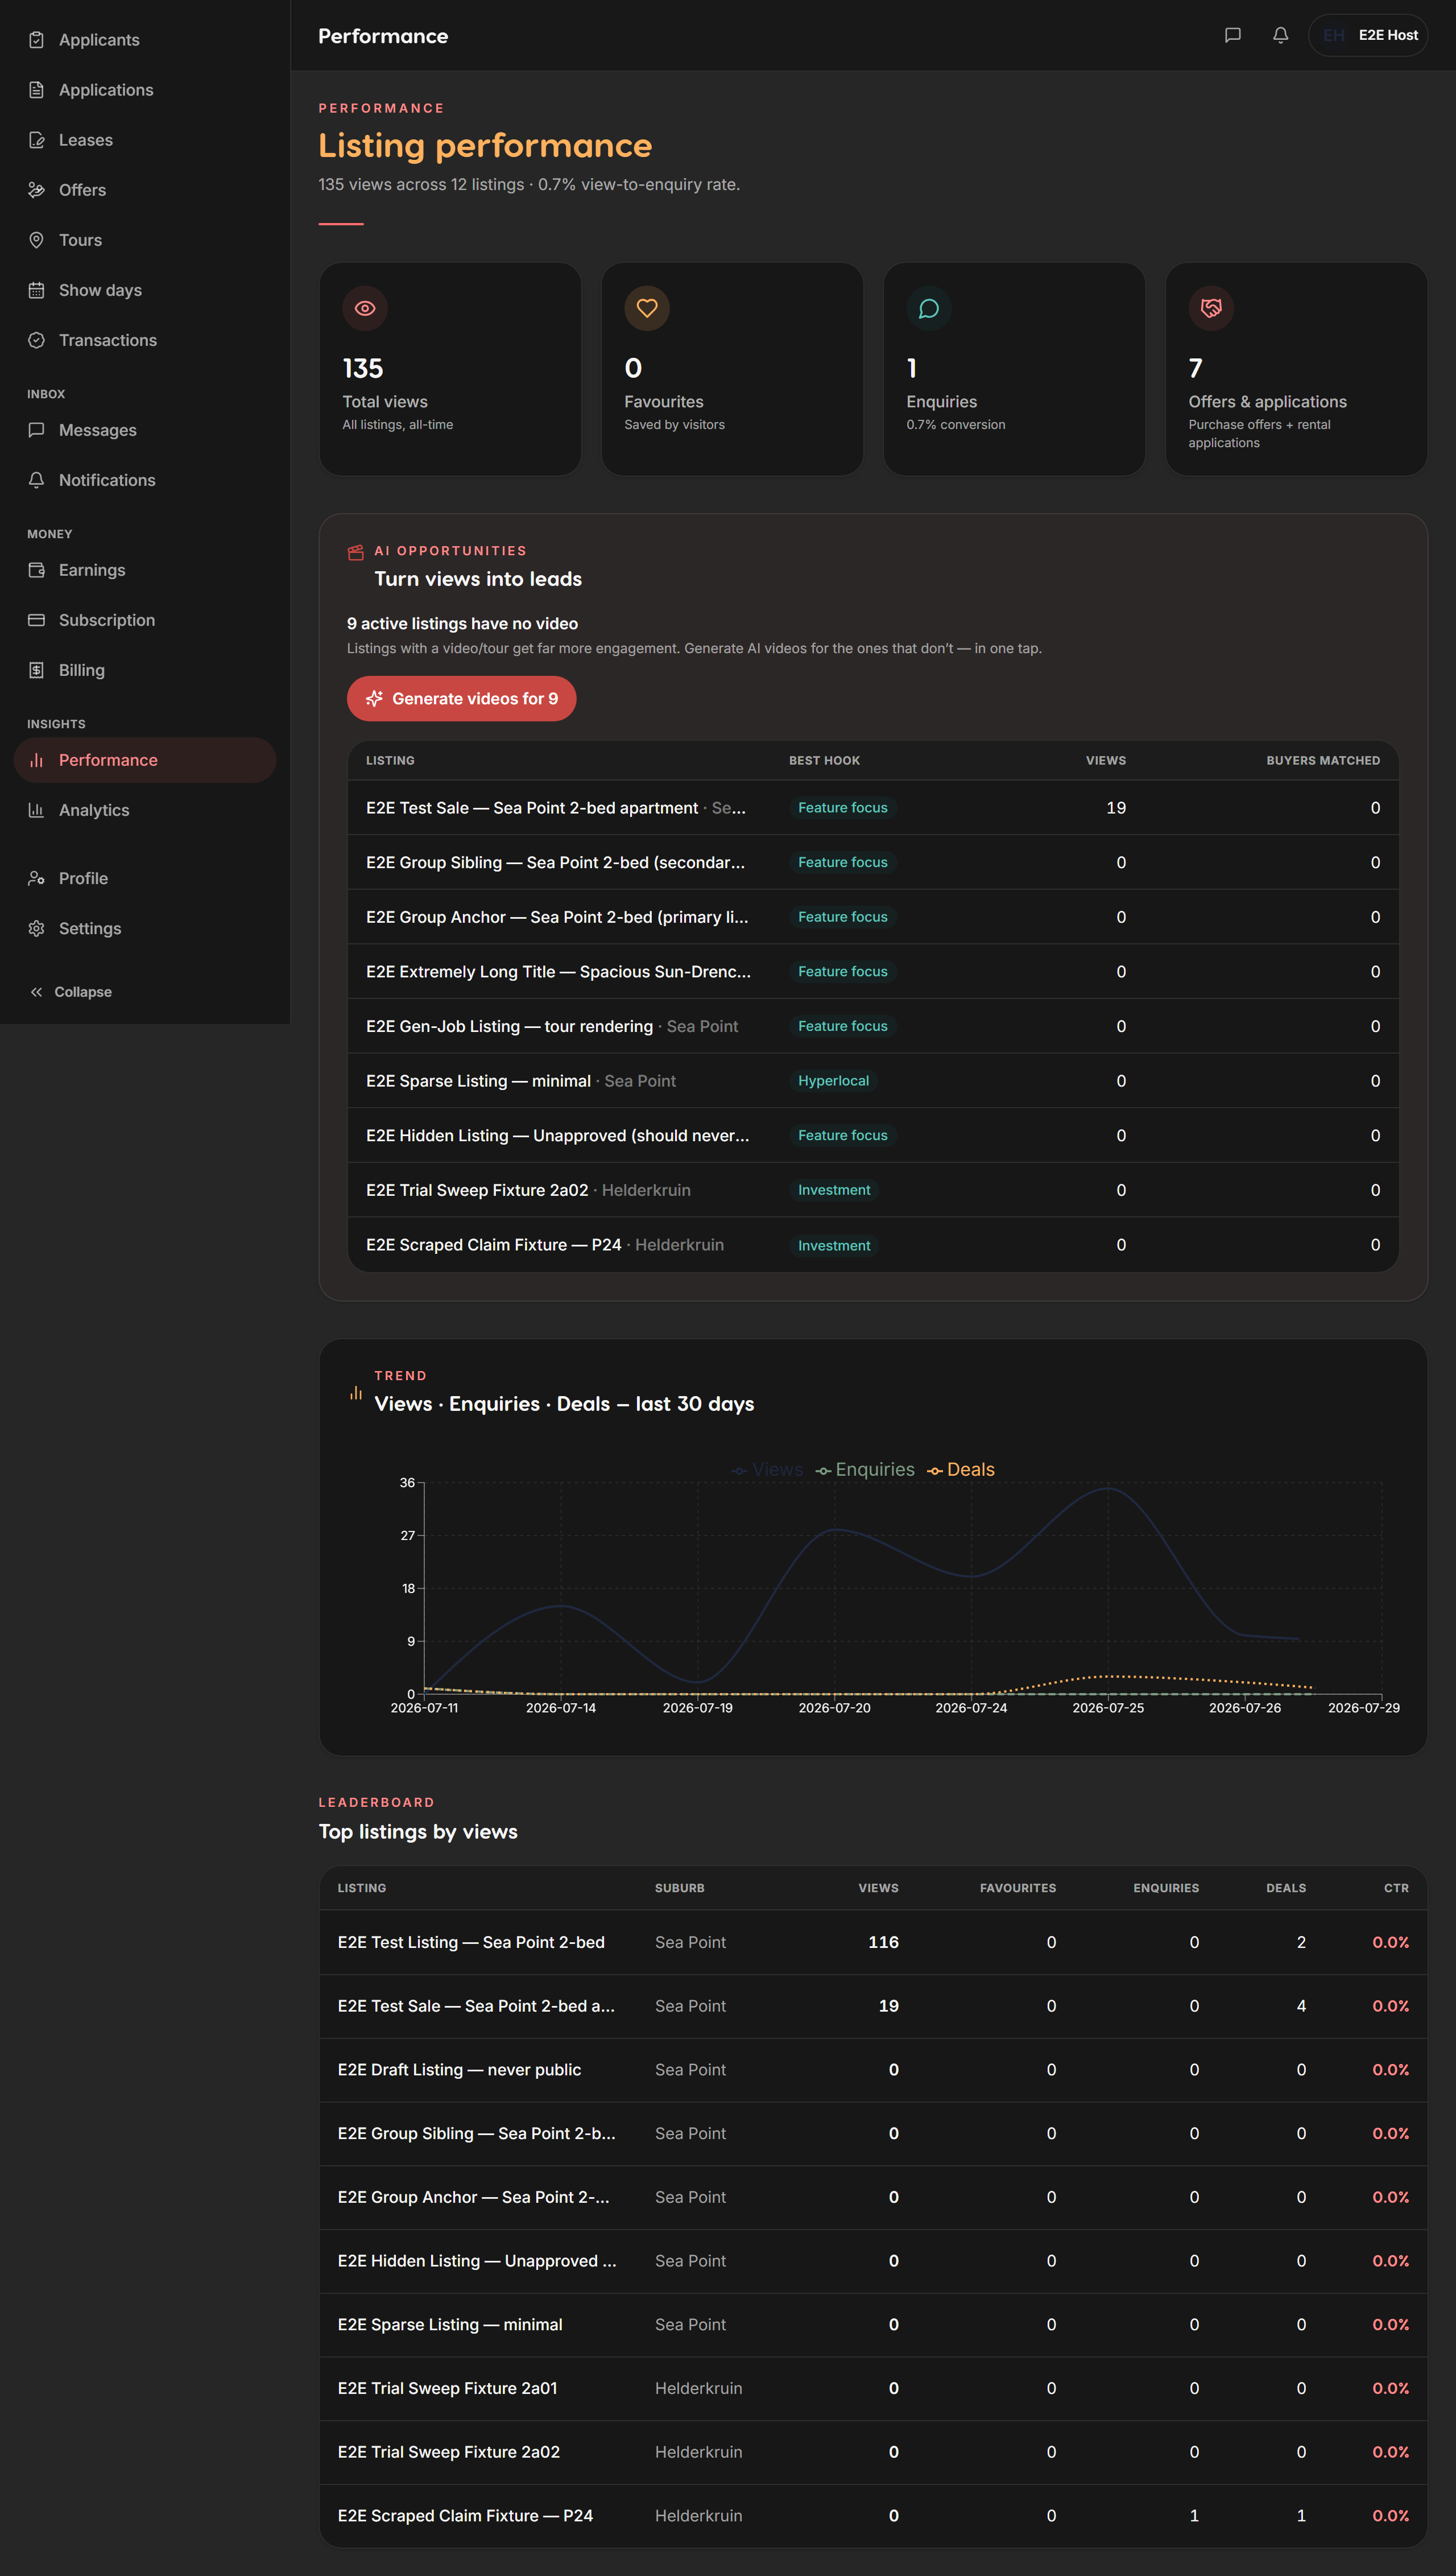Click the Hyperlocal hook badge

point(833,1081)
